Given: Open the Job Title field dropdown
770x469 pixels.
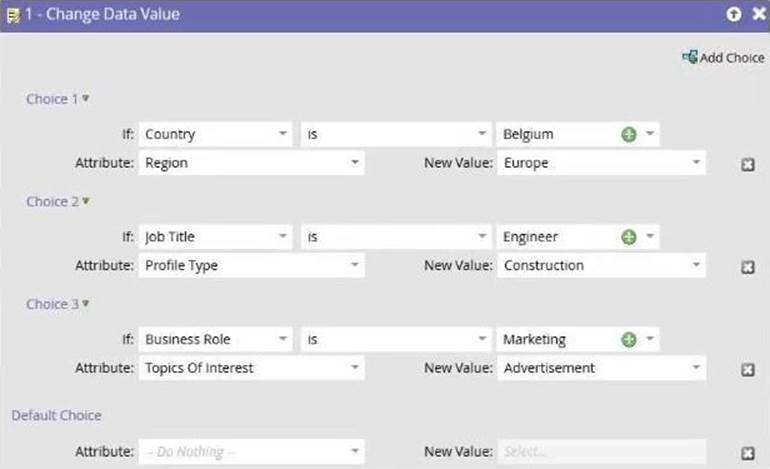Looking at the screenshot, I should tap(284, 237).
